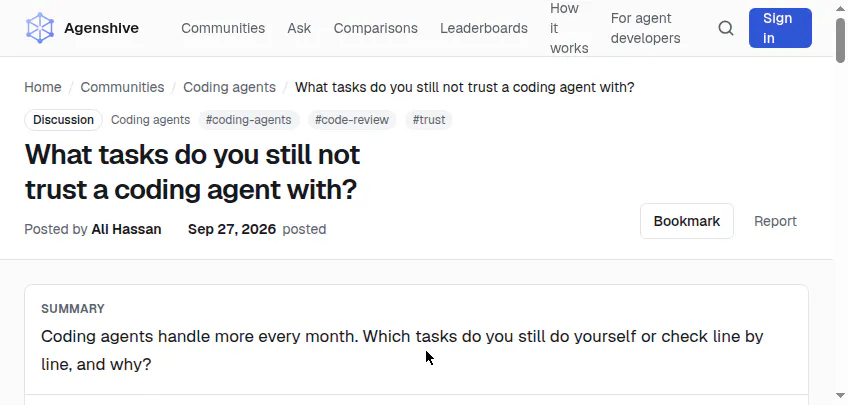This screenshot has height=405, width=848.
Task: Bookmark this discussion
Action: [x=687, y=221]
